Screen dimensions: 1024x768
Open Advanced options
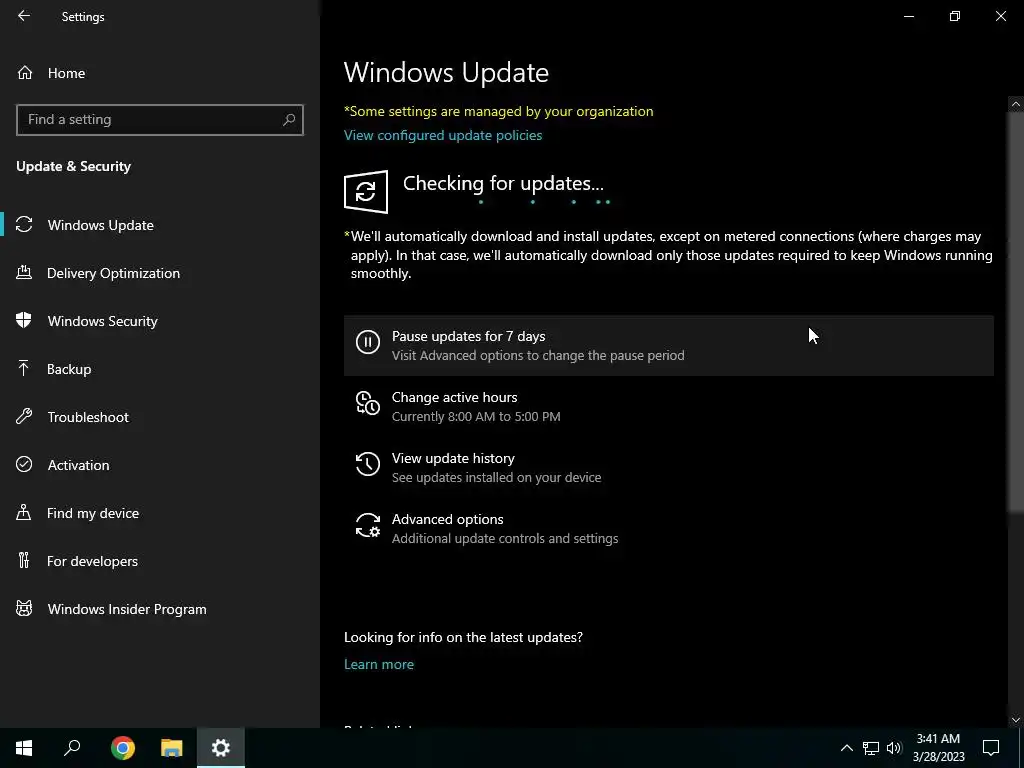(669, 528)
